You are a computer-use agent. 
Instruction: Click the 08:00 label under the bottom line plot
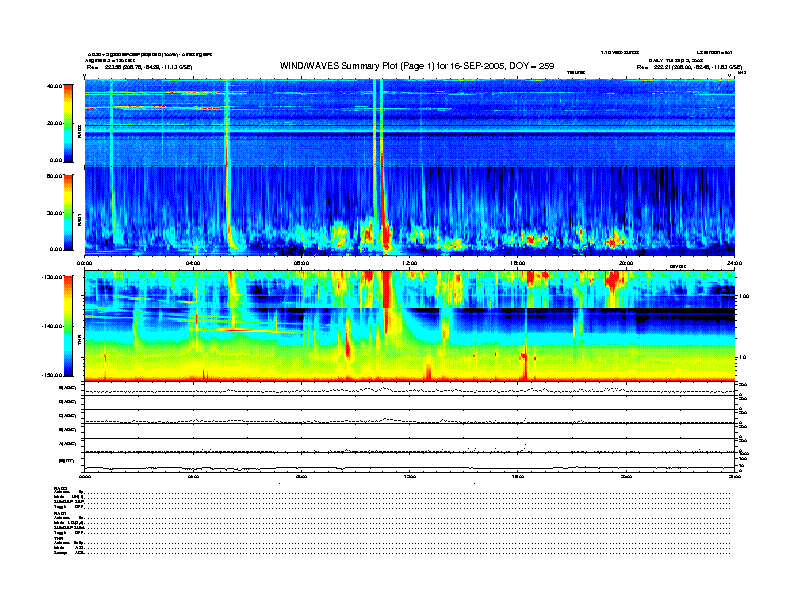tap(301, 476)
